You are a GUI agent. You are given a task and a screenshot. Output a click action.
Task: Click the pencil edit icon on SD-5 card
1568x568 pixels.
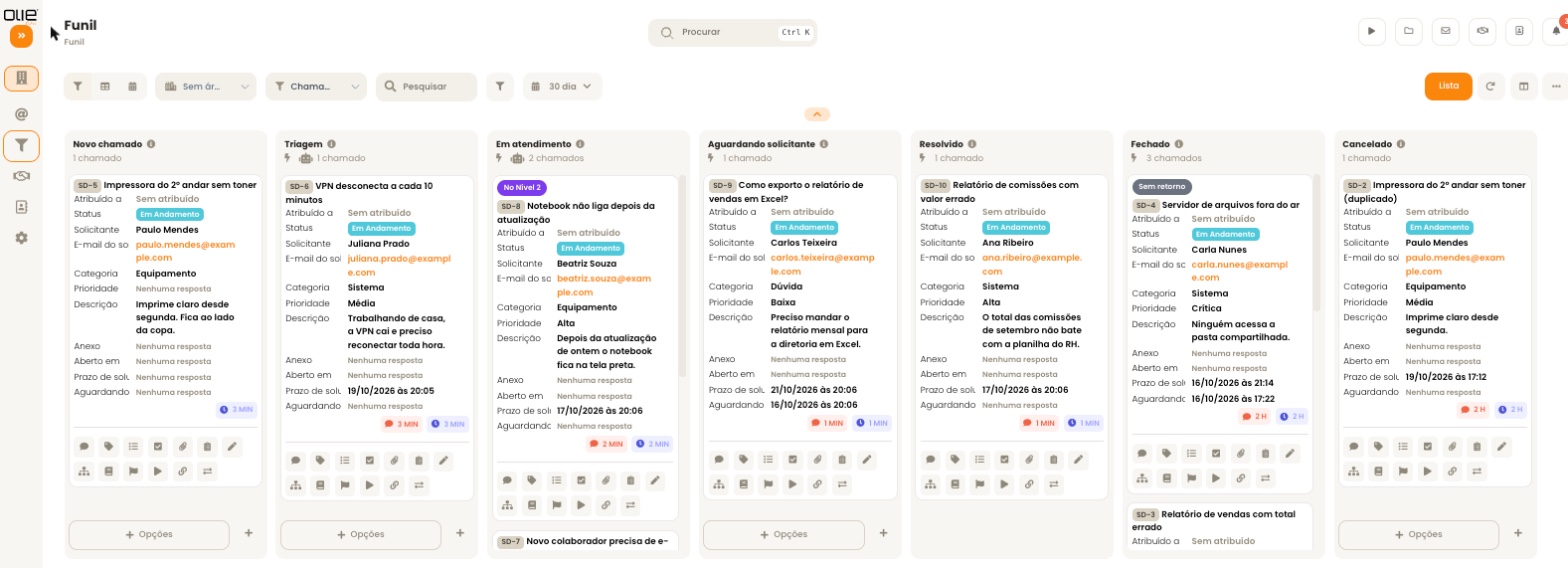point(232,447)
